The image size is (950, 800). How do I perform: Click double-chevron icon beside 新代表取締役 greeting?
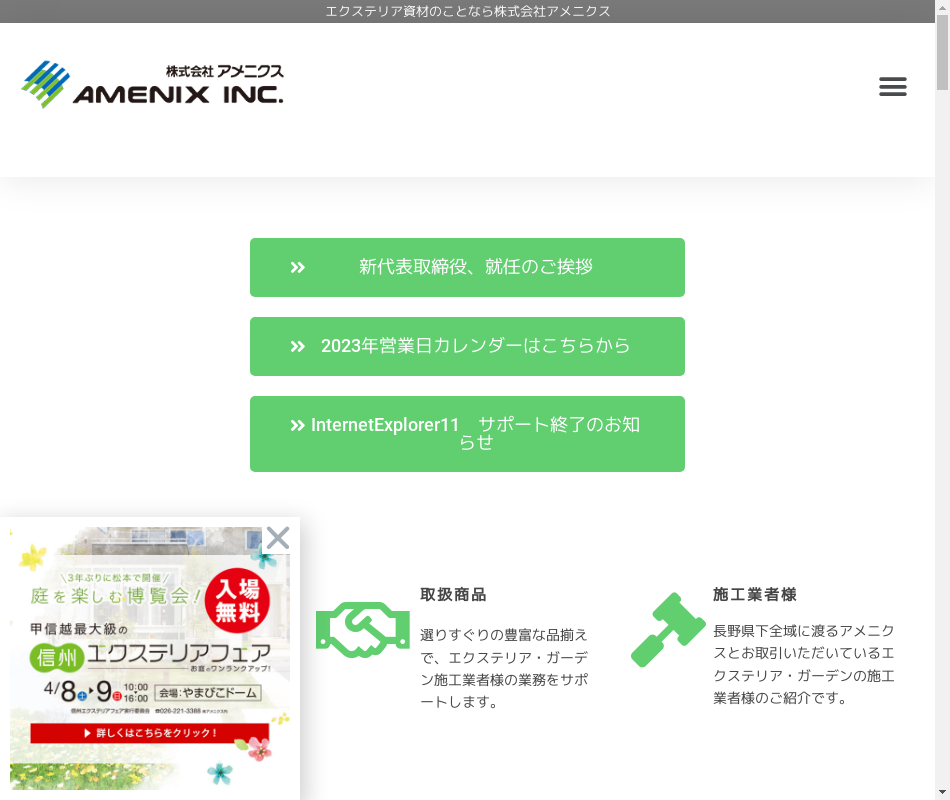298,268
